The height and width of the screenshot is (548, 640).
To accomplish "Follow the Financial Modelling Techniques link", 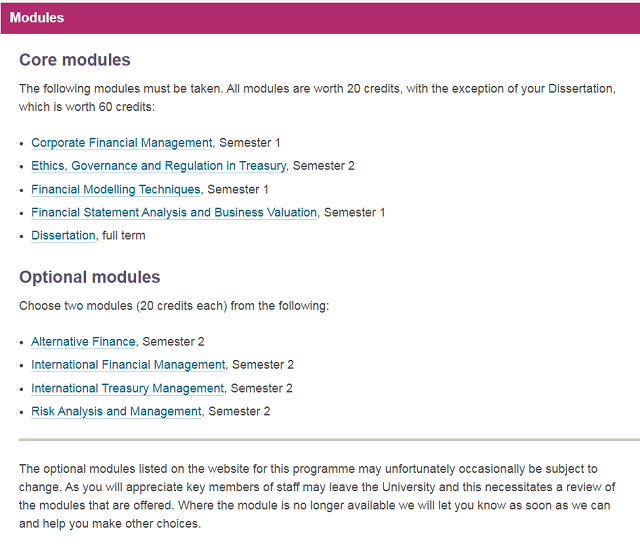I will (116, 189).
